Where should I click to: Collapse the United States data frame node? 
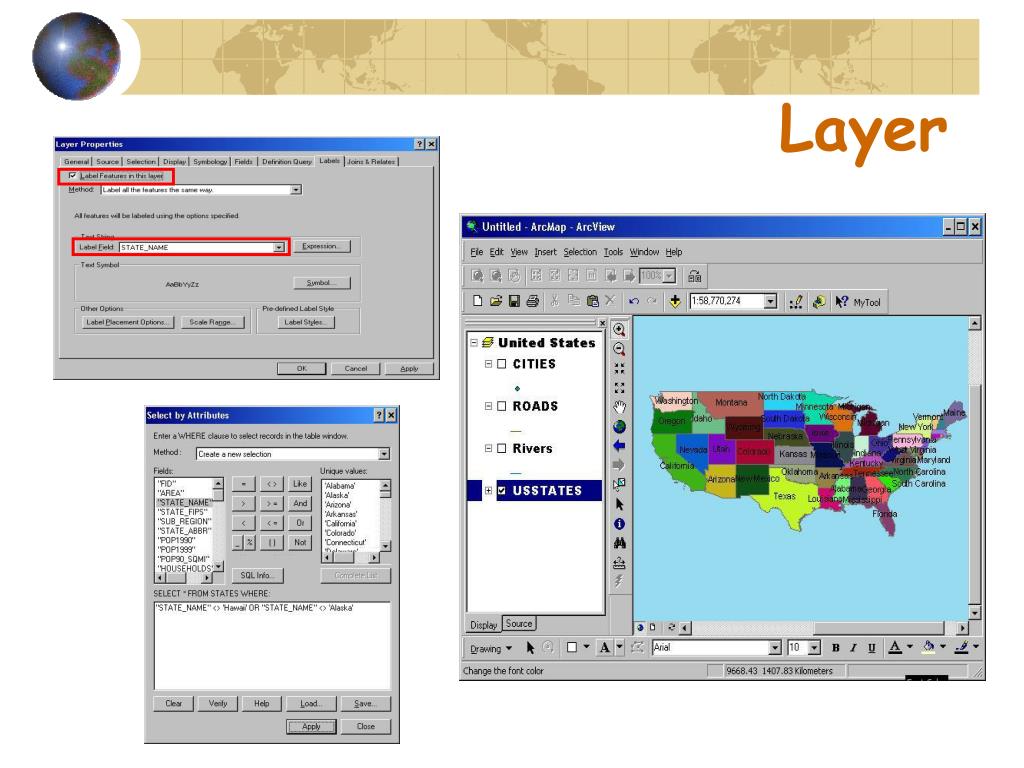474,343
